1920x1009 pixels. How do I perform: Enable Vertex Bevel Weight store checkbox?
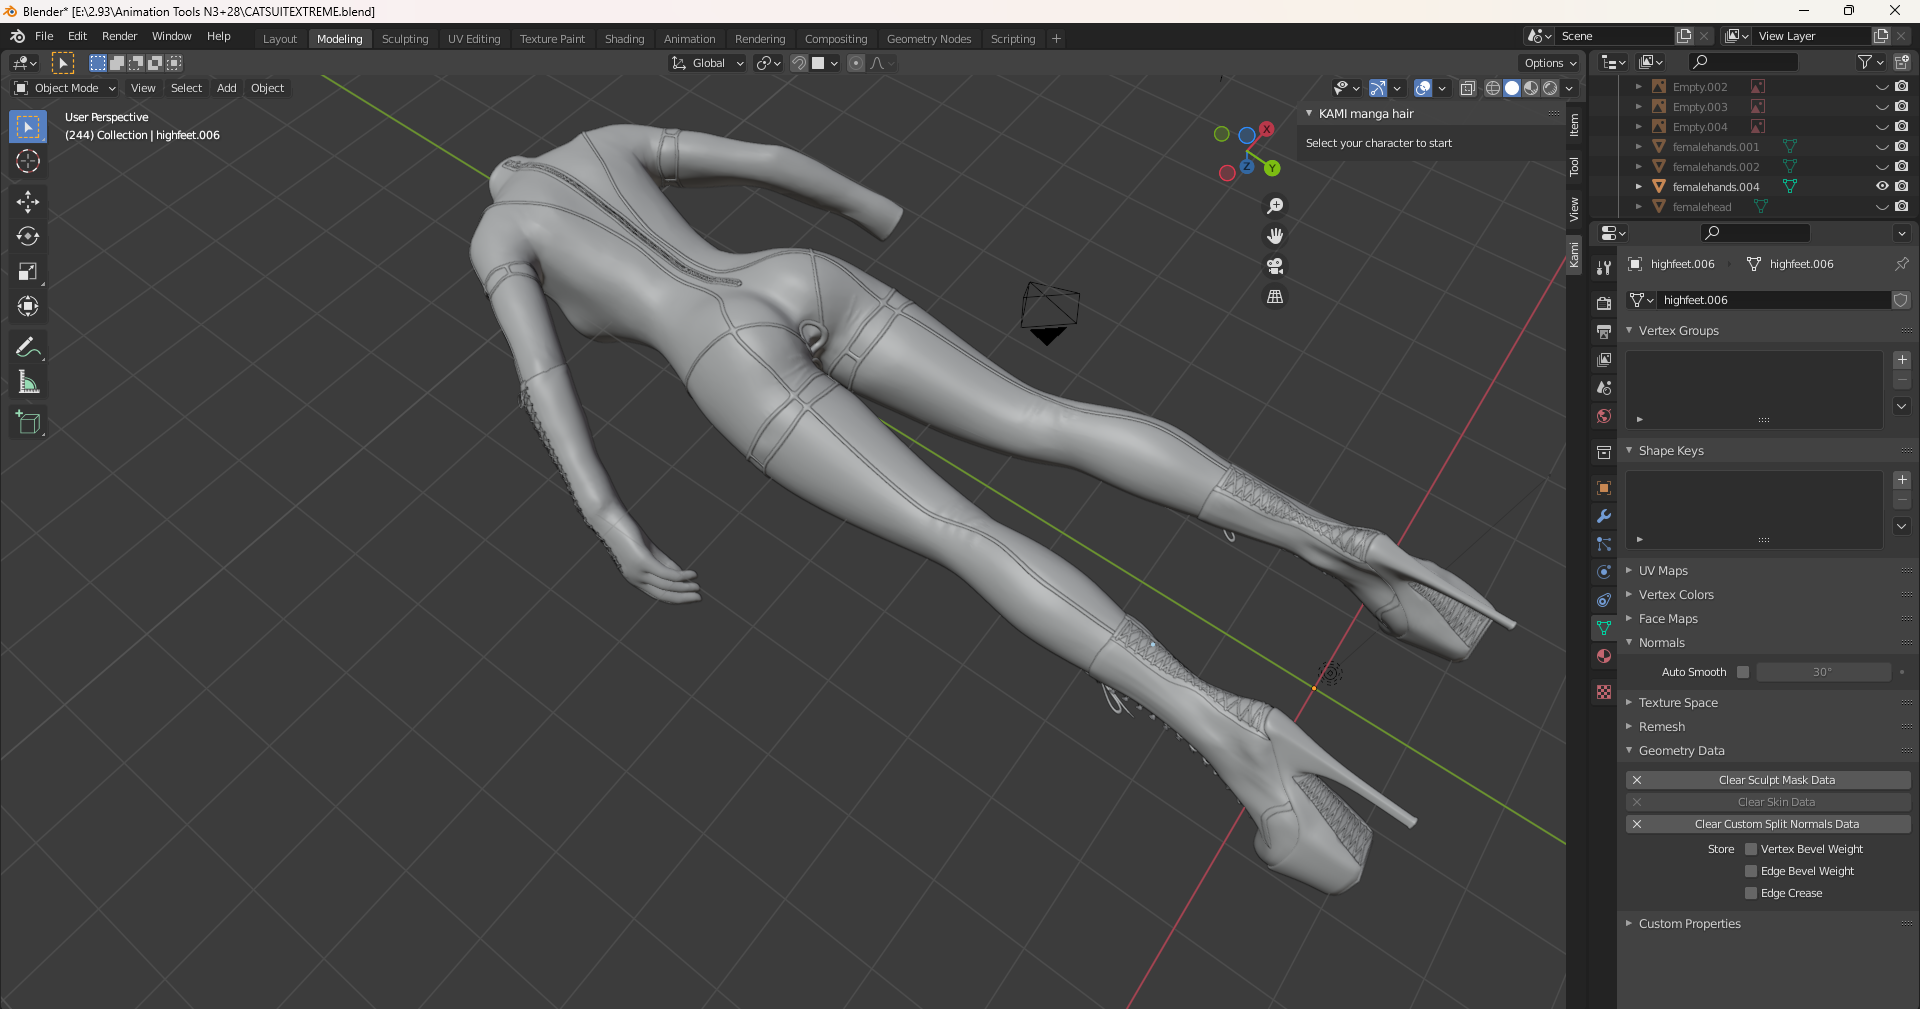[1751, 849]
